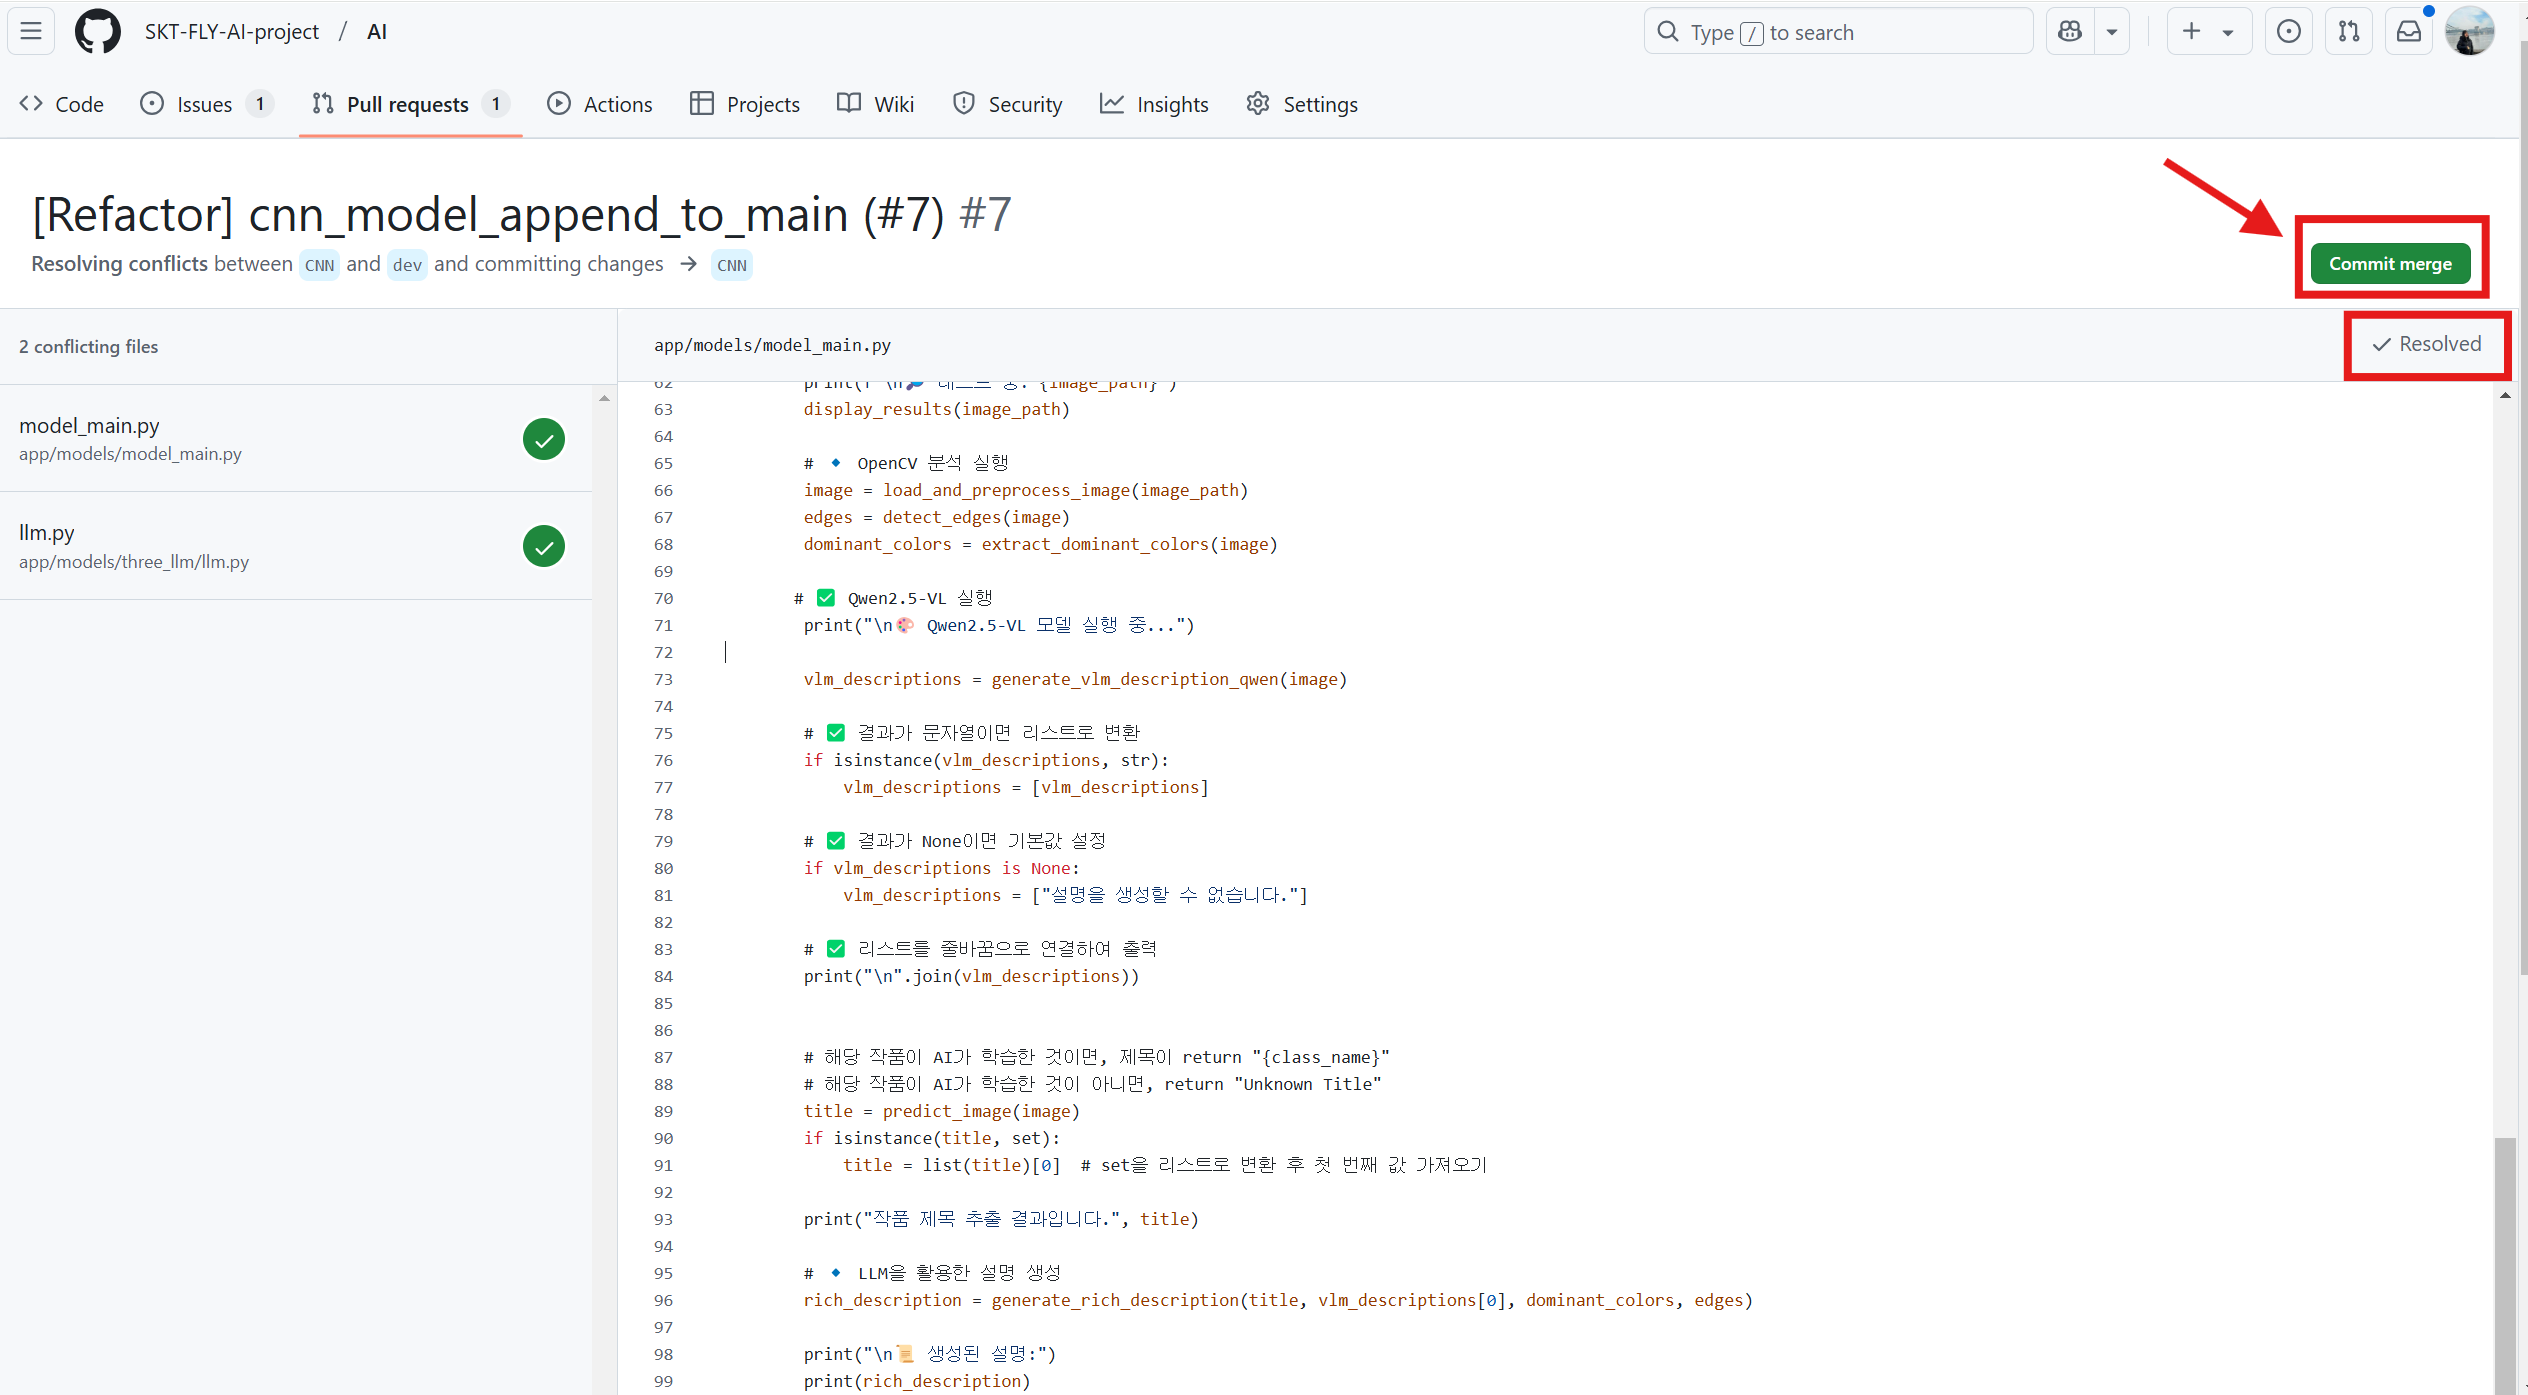
Task: Open the pull requests shortcut icon in the header
Action: [2349, 32]
